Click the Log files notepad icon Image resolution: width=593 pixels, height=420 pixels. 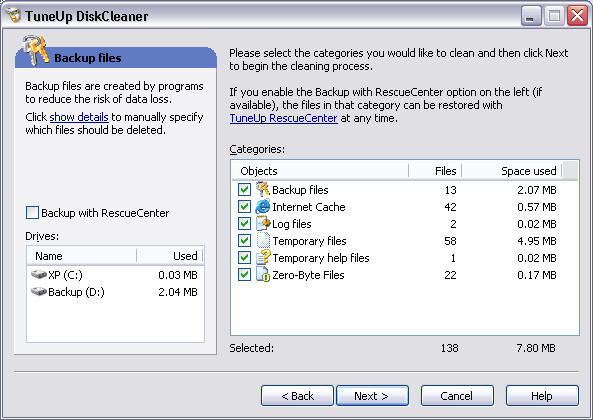click(263, 224)
